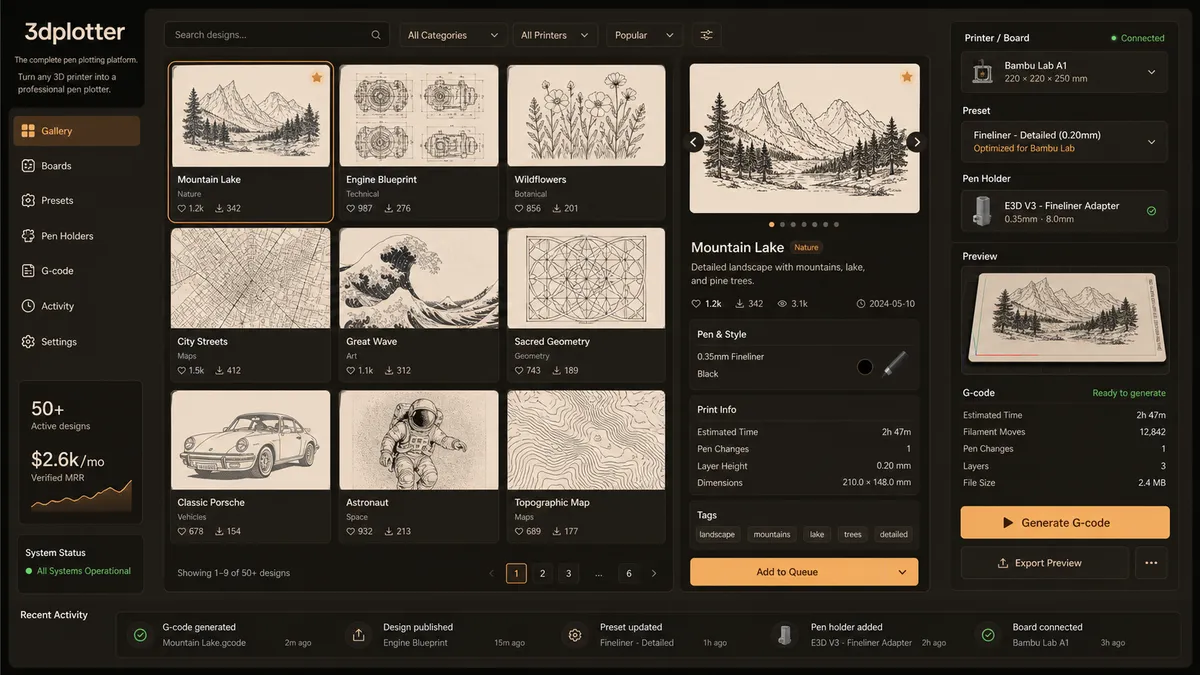
Task: Like the Topographic Map card heart icon
Action: 519,531
